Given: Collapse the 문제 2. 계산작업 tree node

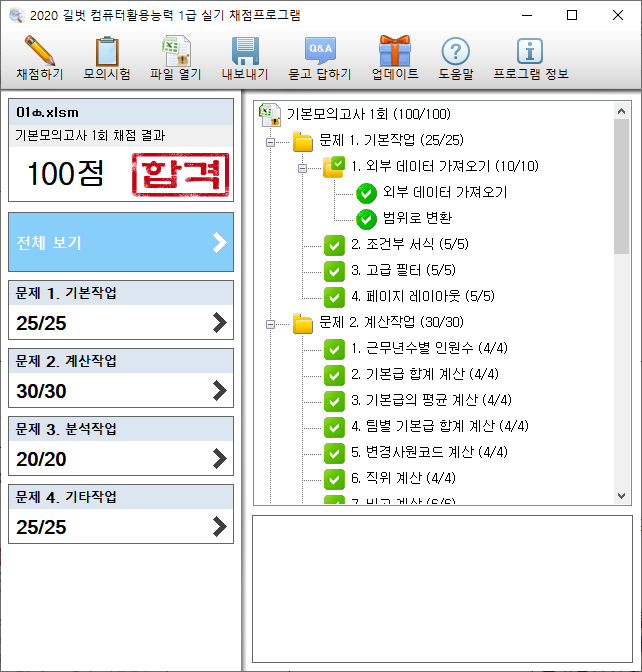Looking at the screenshot, I should 270,323.
